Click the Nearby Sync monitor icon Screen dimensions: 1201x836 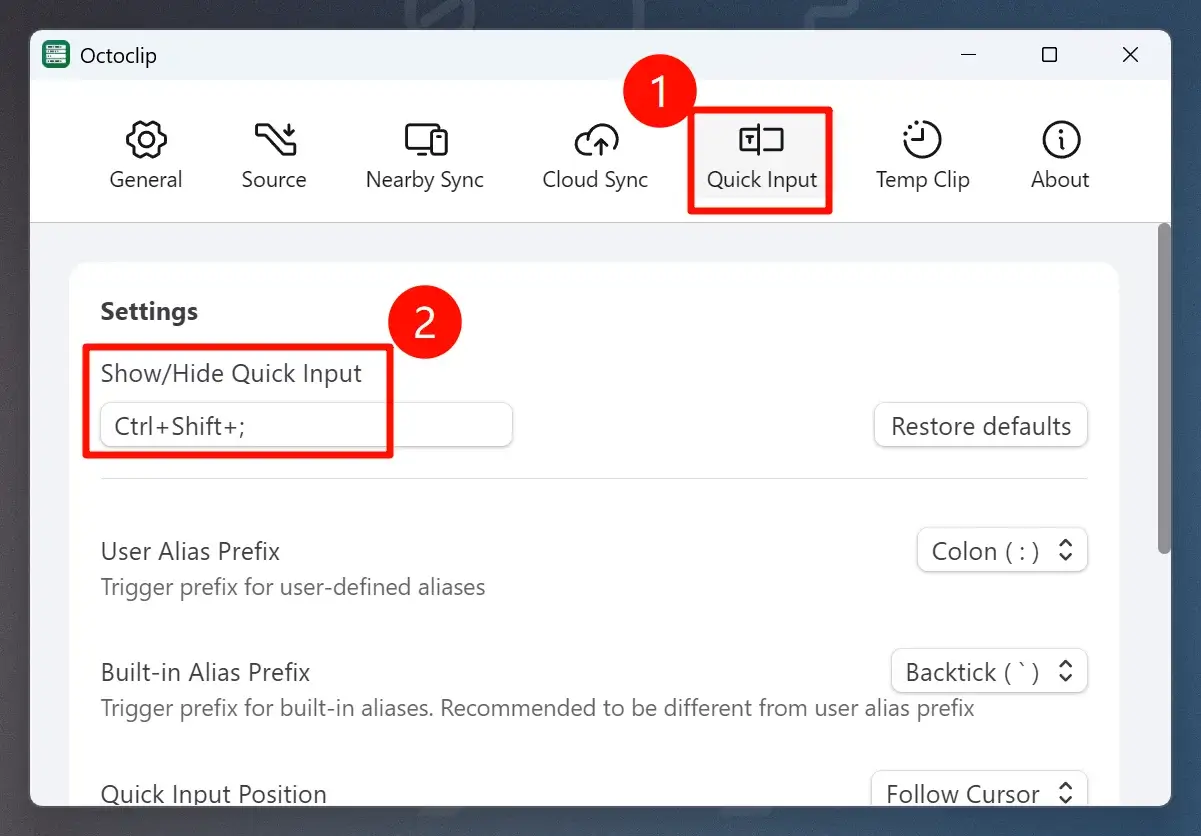[x=424, y=140]
